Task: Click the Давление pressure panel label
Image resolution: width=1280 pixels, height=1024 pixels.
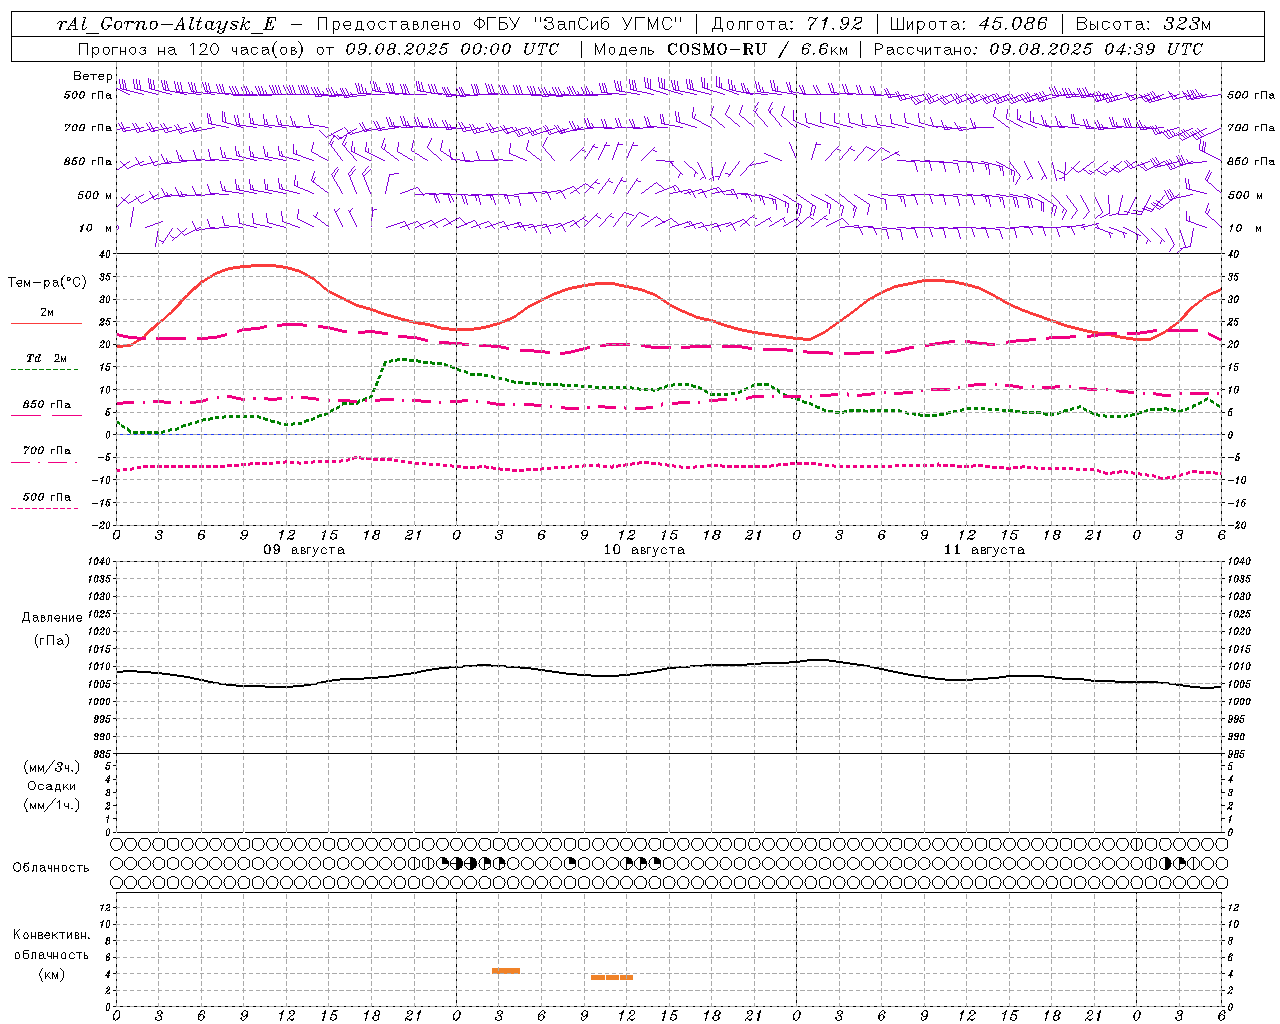Action: pyautogui.click(x=52, y=618)
